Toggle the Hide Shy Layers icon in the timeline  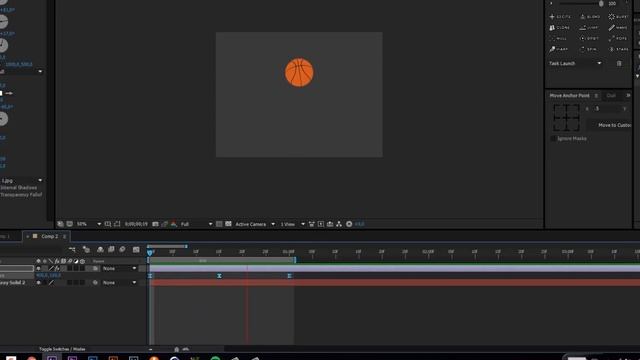(100, 249)
